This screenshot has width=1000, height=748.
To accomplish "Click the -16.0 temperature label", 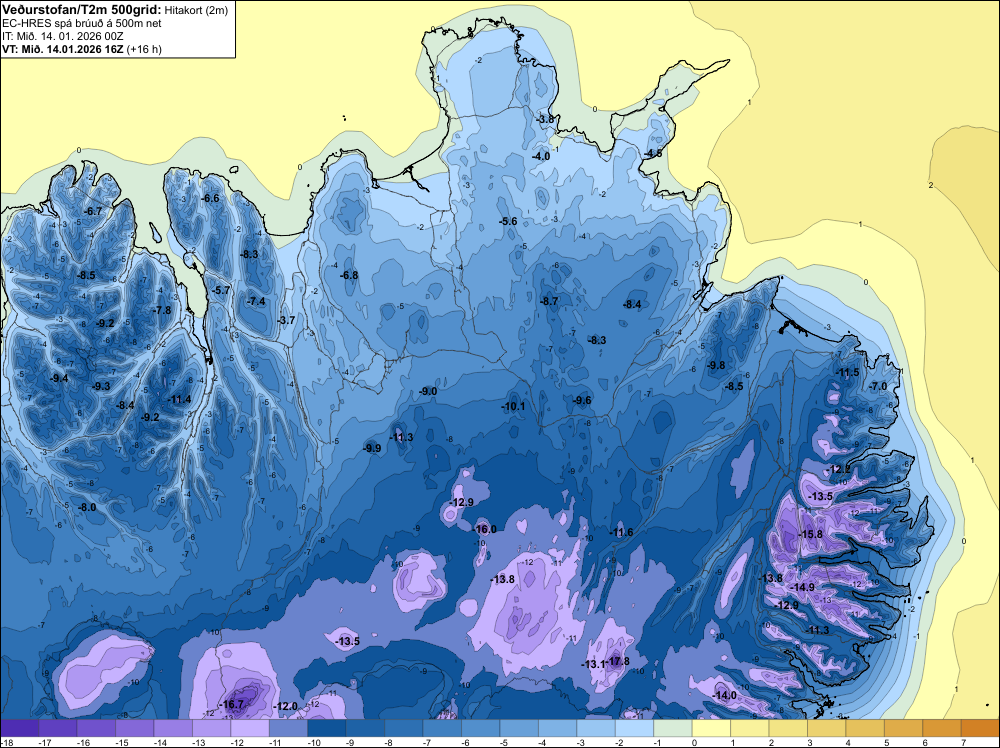I will click(x=485, y=529).
